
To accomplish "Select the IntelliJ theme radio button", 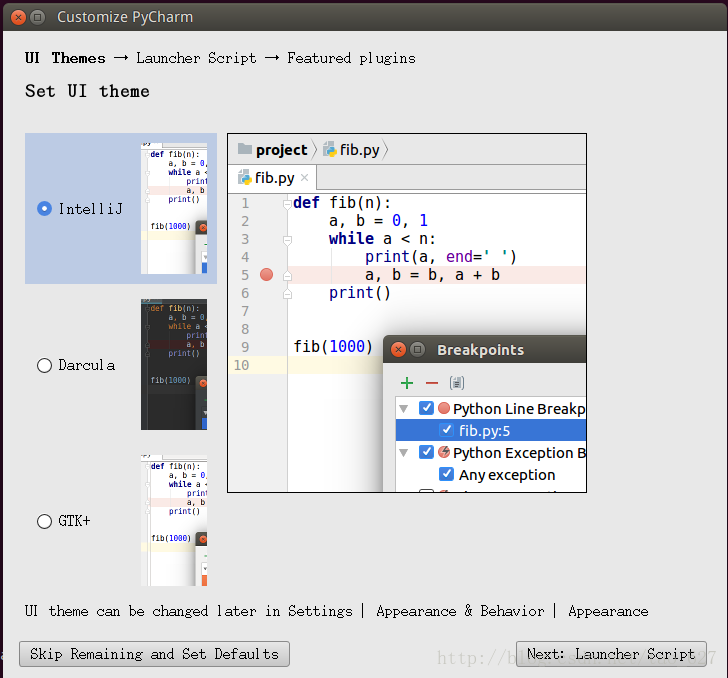I will (44, 209).
